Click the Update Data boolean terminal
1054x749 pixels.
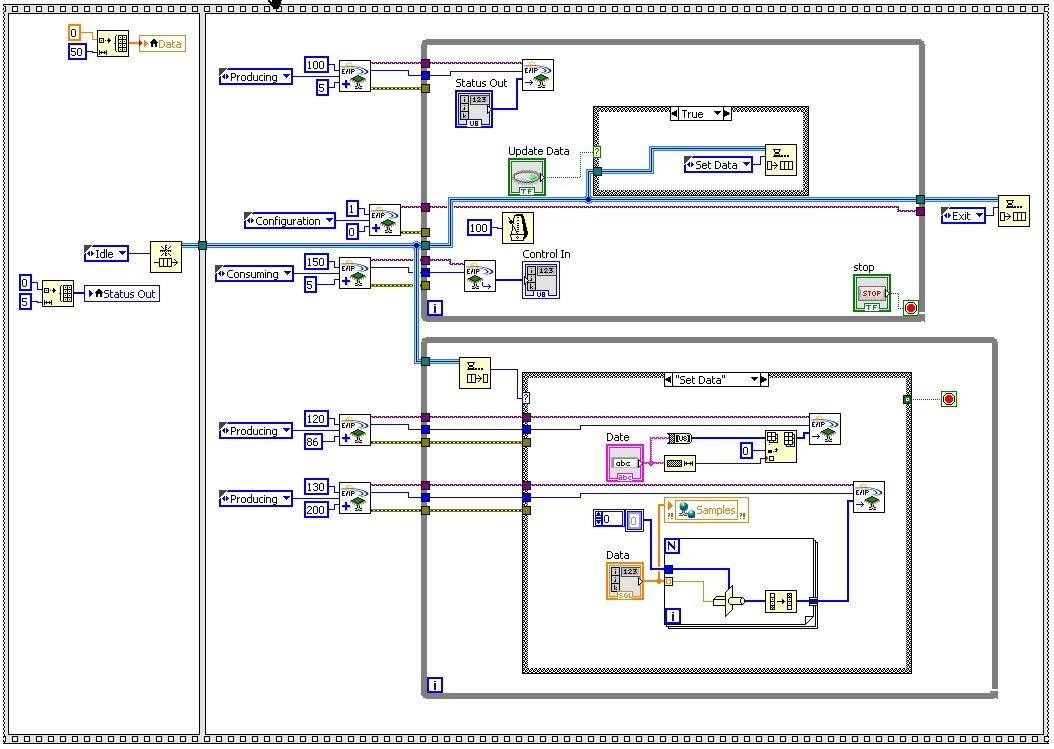click(x=527, y=178)
